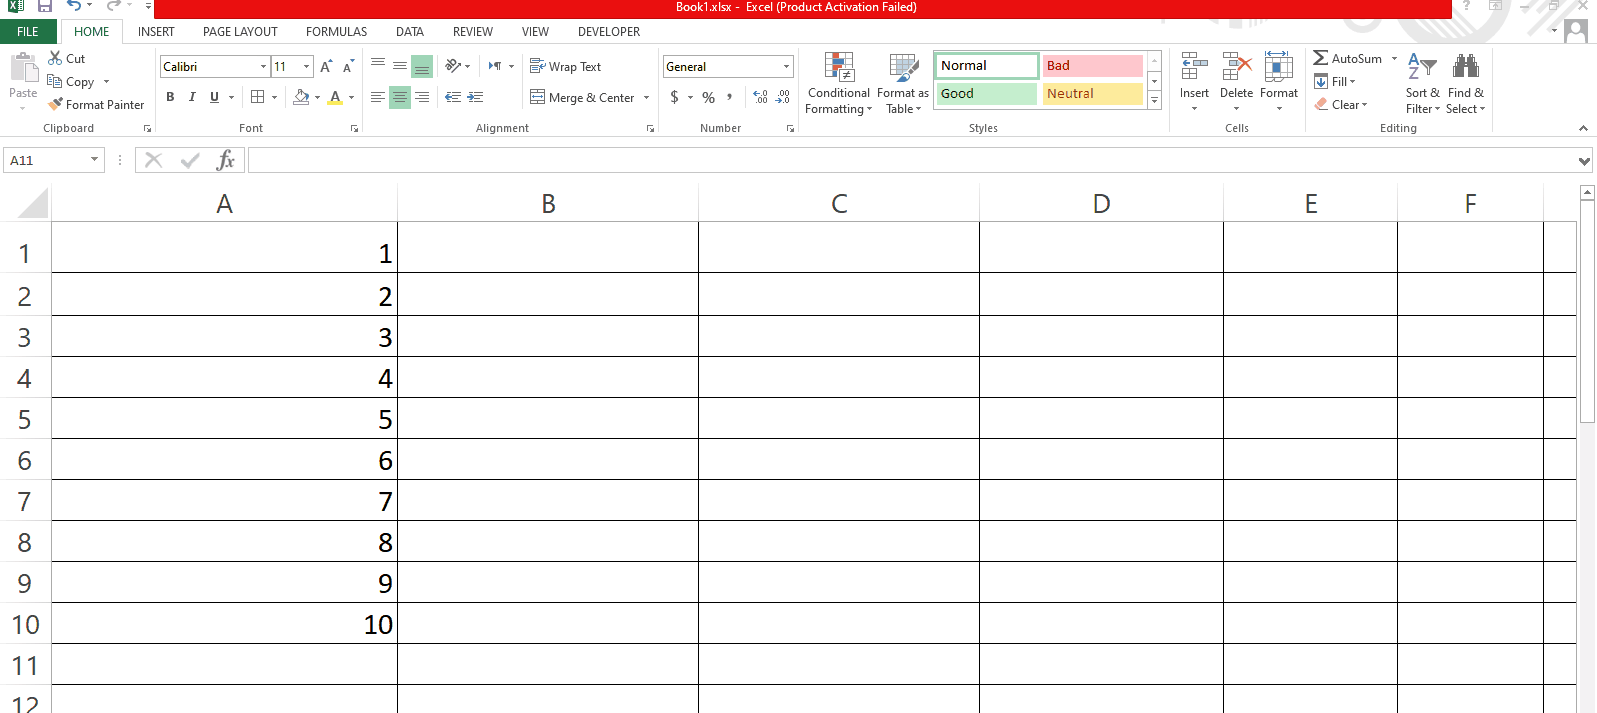Open Format as Table
The image size is (1597, 713).
coord(903,84)
